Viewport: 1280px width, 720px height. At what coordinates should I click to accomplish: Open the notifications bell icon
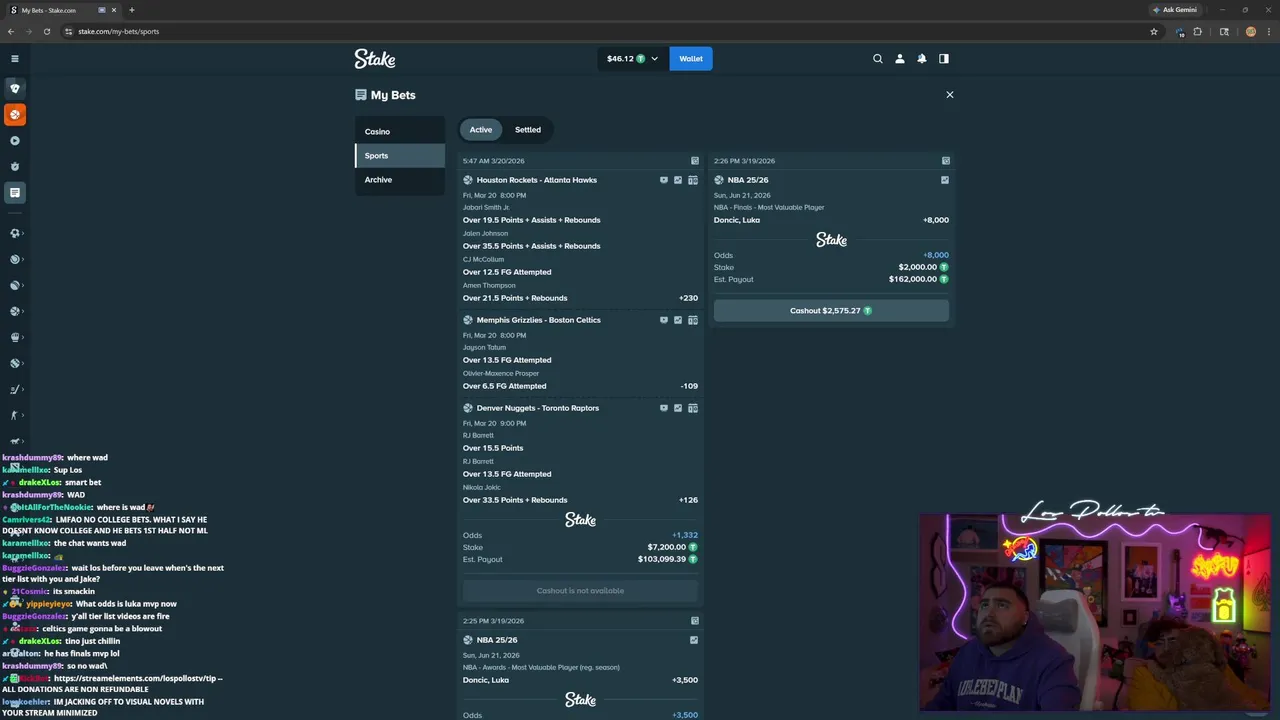pos(922,59)
